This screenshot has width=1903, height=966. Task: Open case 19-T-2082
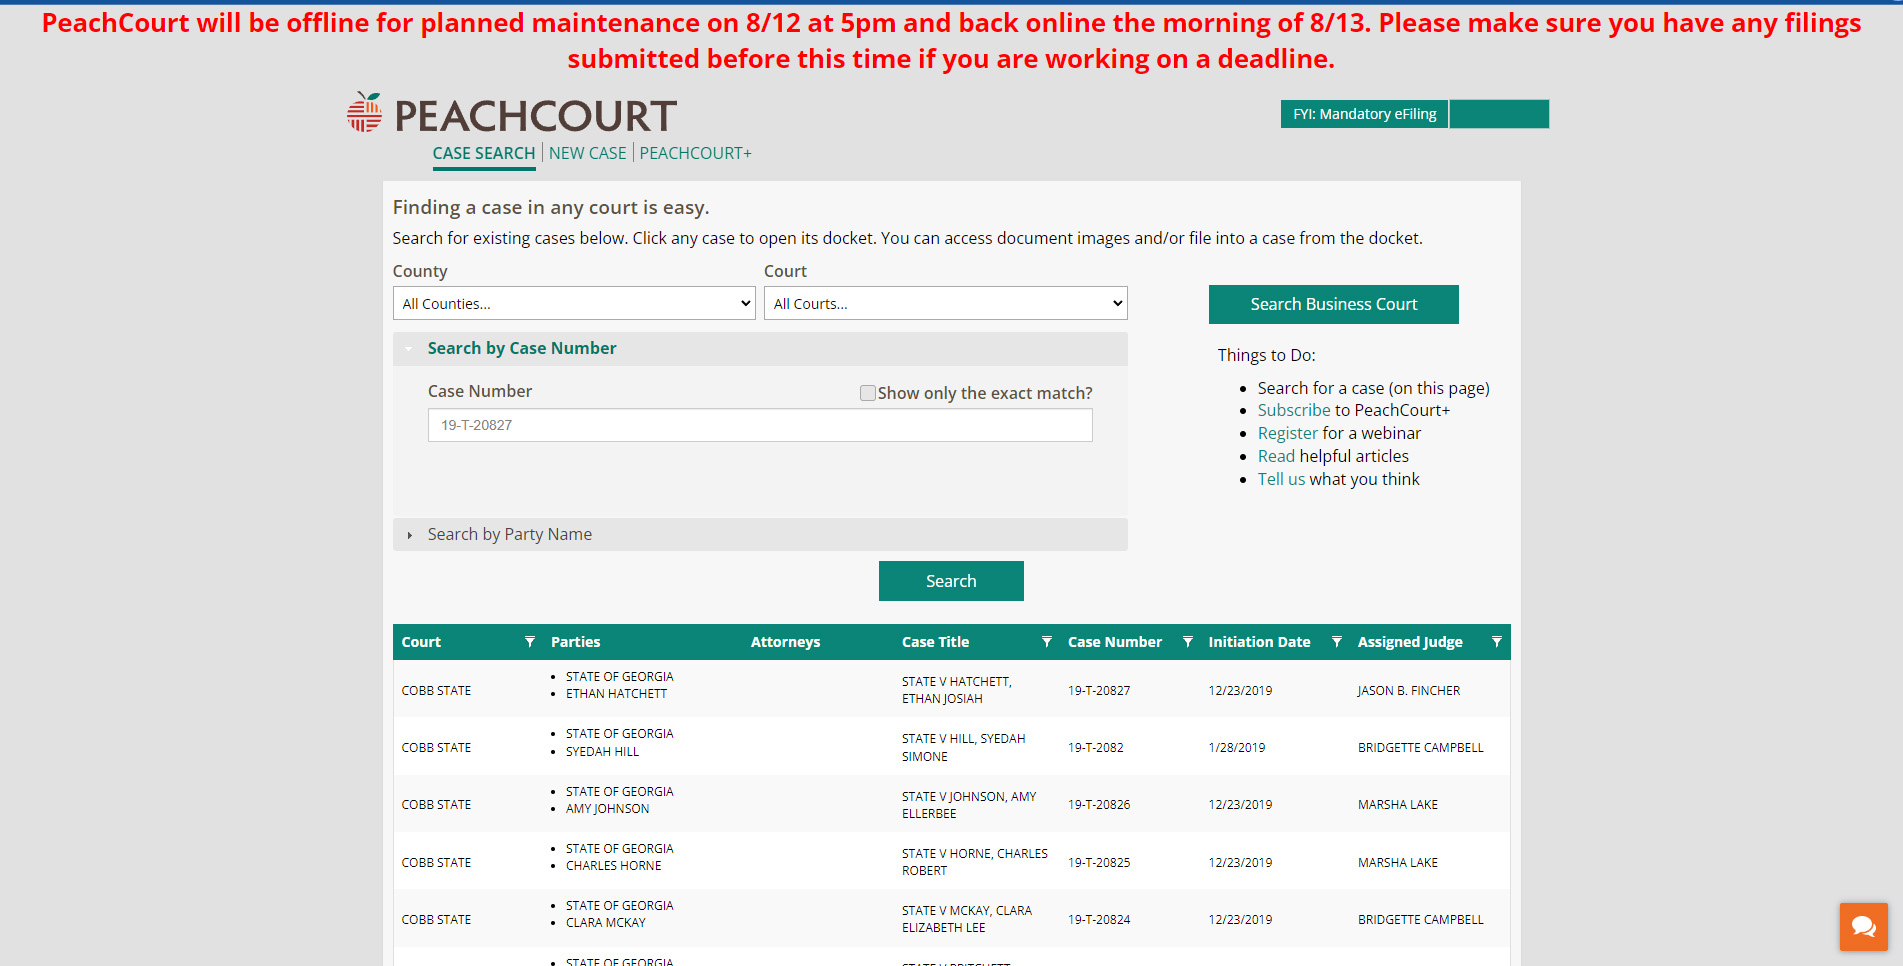1096,748
